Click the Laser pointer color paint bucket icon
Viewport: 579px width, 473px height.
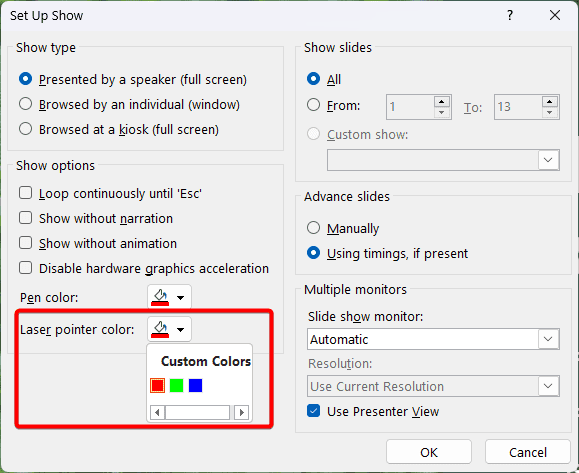[x=160, y=329]
